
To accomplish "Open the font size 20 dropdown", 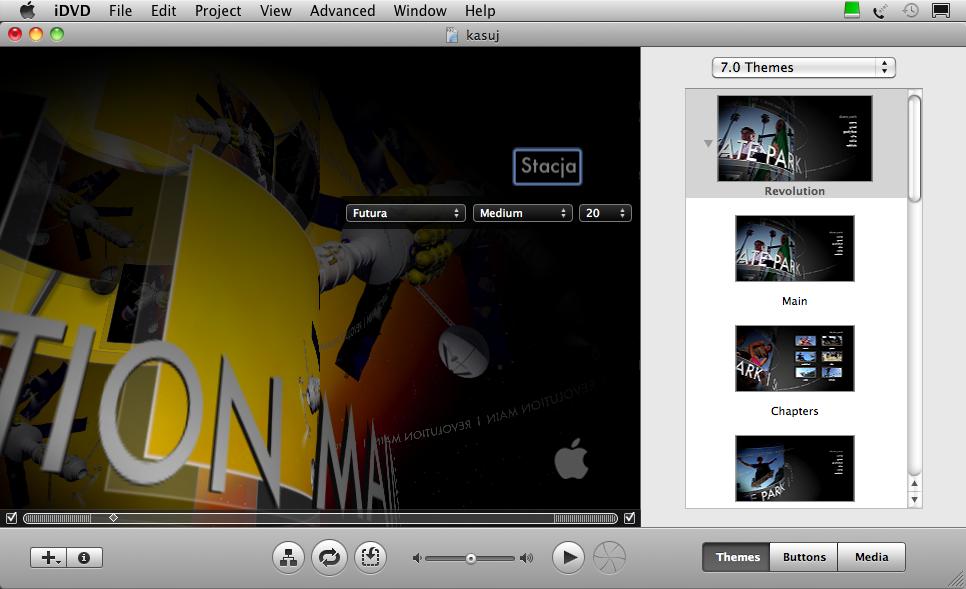I will click(x=605, y=213).
